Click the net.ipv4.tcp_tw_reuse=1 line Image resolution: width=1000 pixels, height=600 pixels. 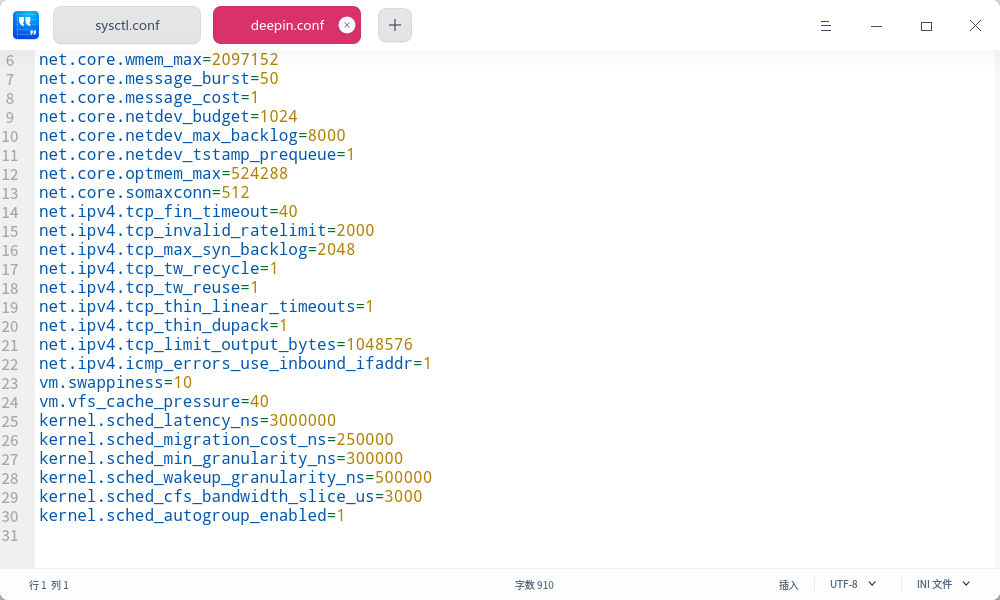150,287
